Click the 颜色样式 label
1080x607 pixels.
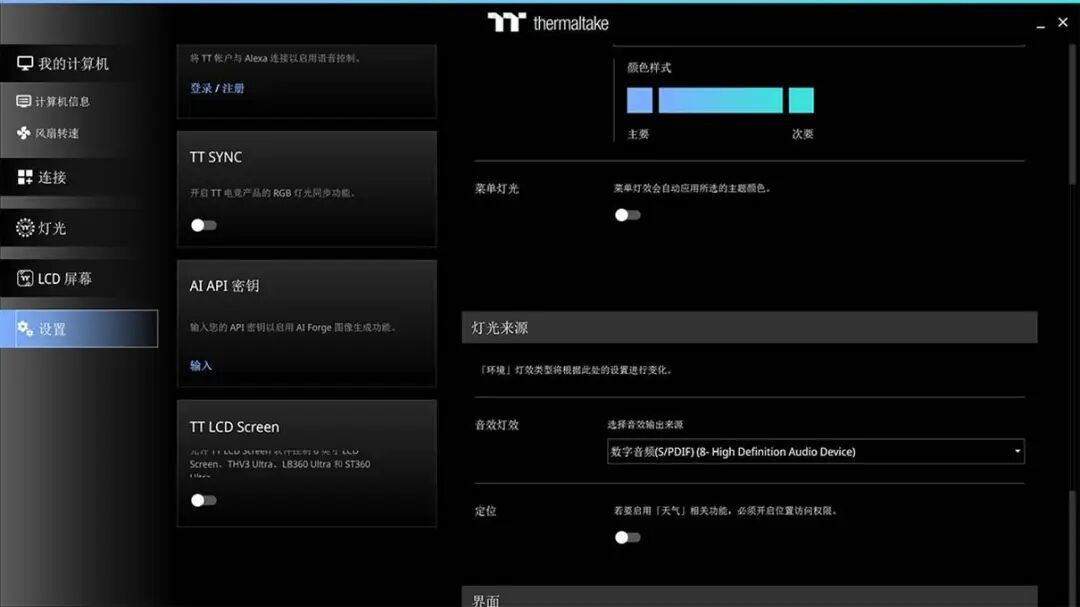(x=649, y=68)
